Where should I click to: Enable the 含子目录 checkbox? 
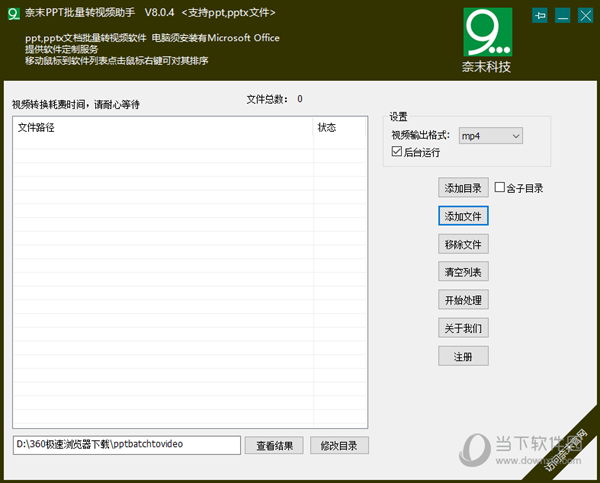[499, 187]
